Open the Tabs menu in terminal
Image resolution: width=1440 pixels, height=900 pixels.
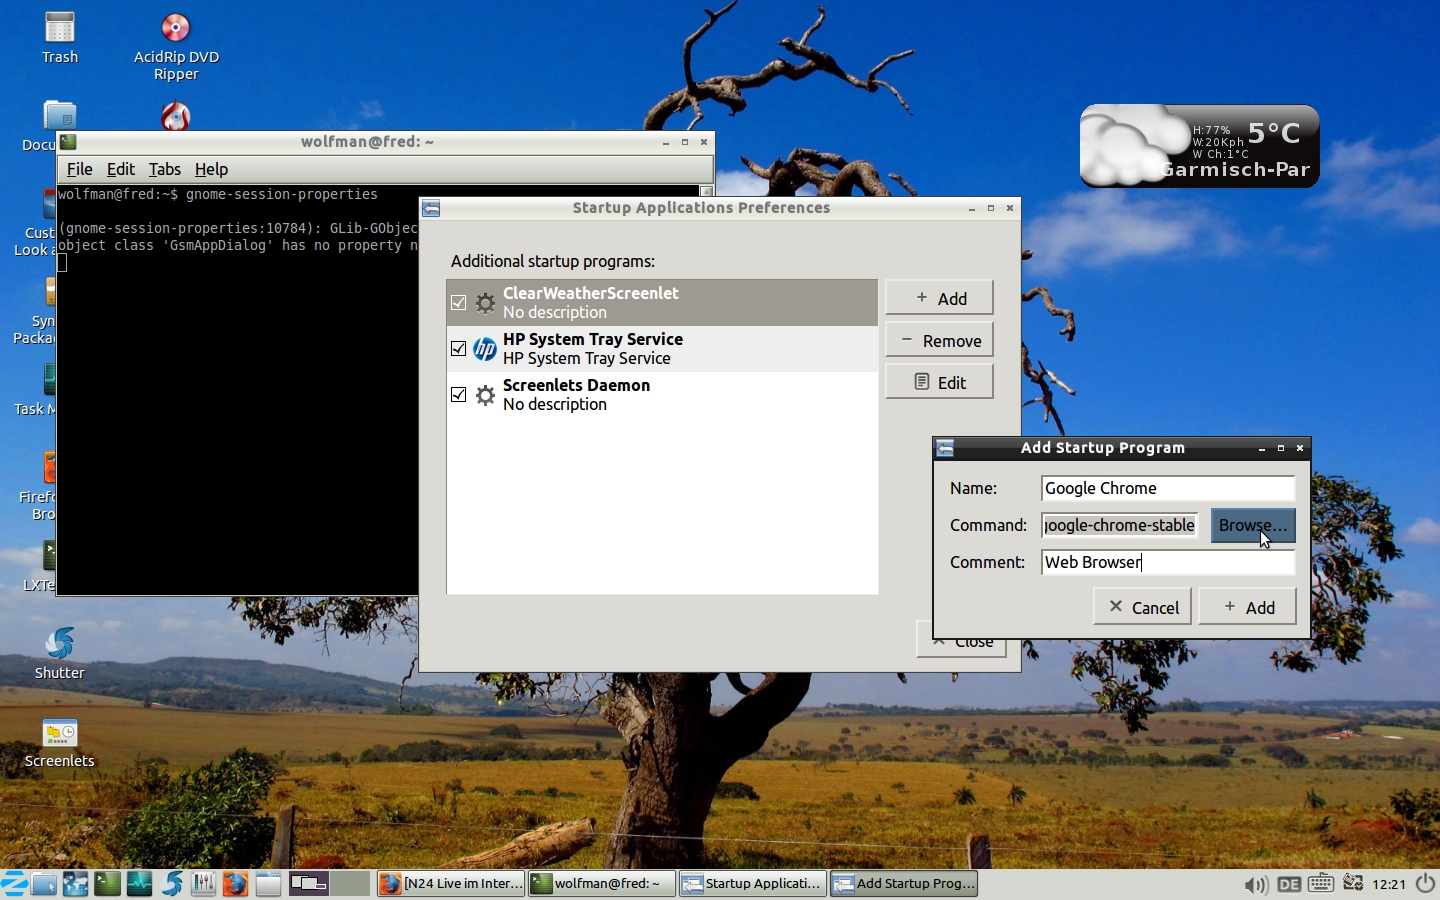coord(164,169)
